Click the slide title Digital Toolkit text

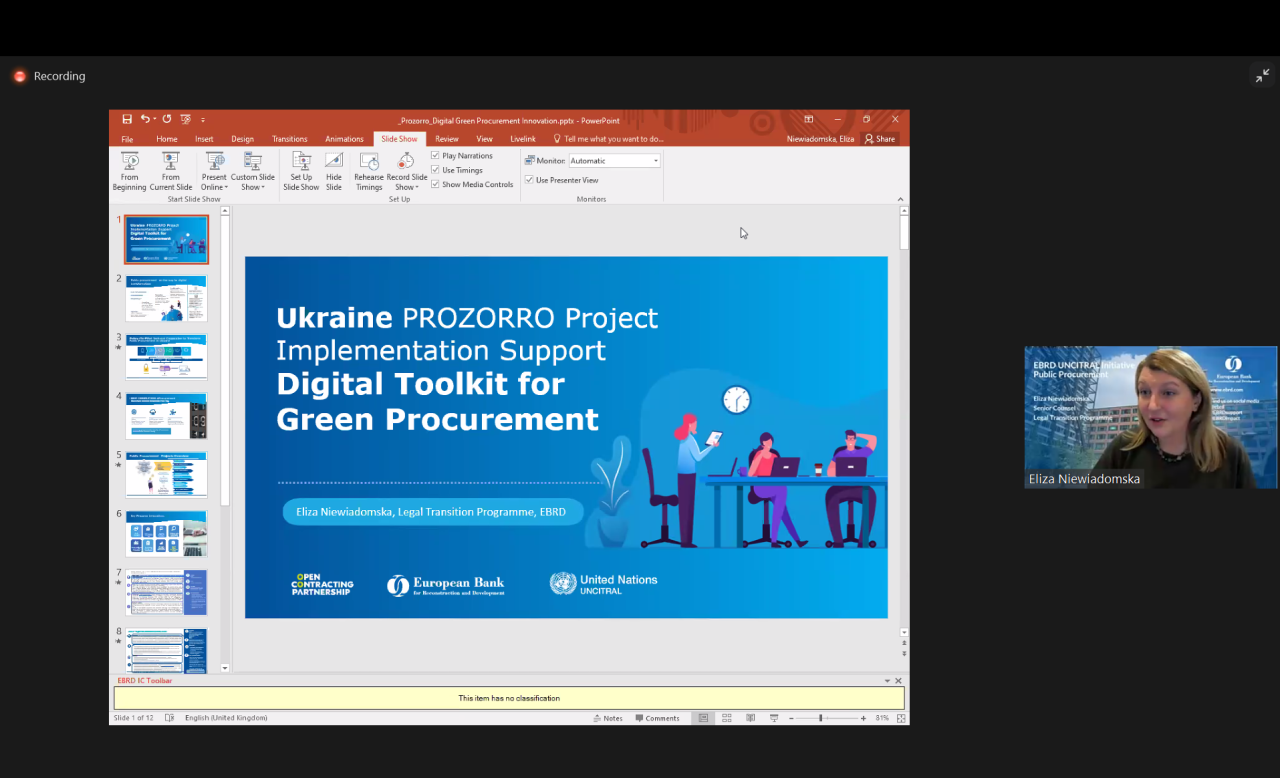coord(420,384)
